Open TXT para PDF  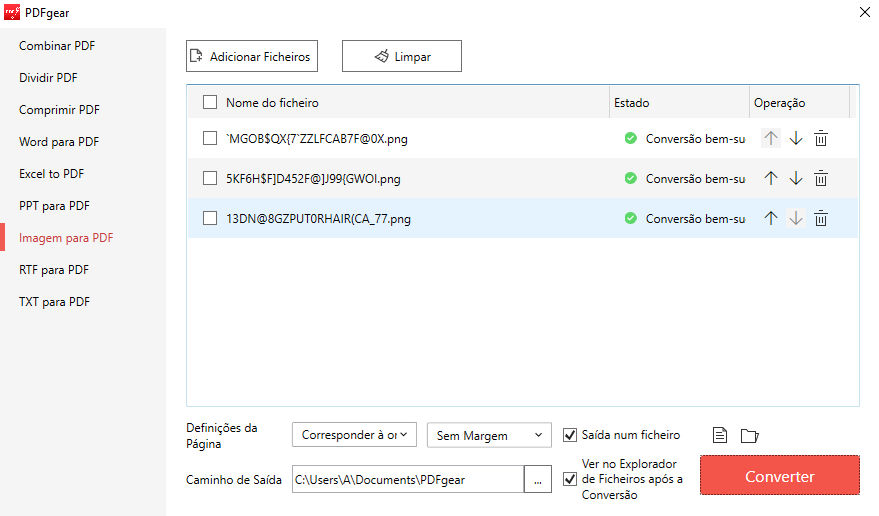(x=54, y=302)
